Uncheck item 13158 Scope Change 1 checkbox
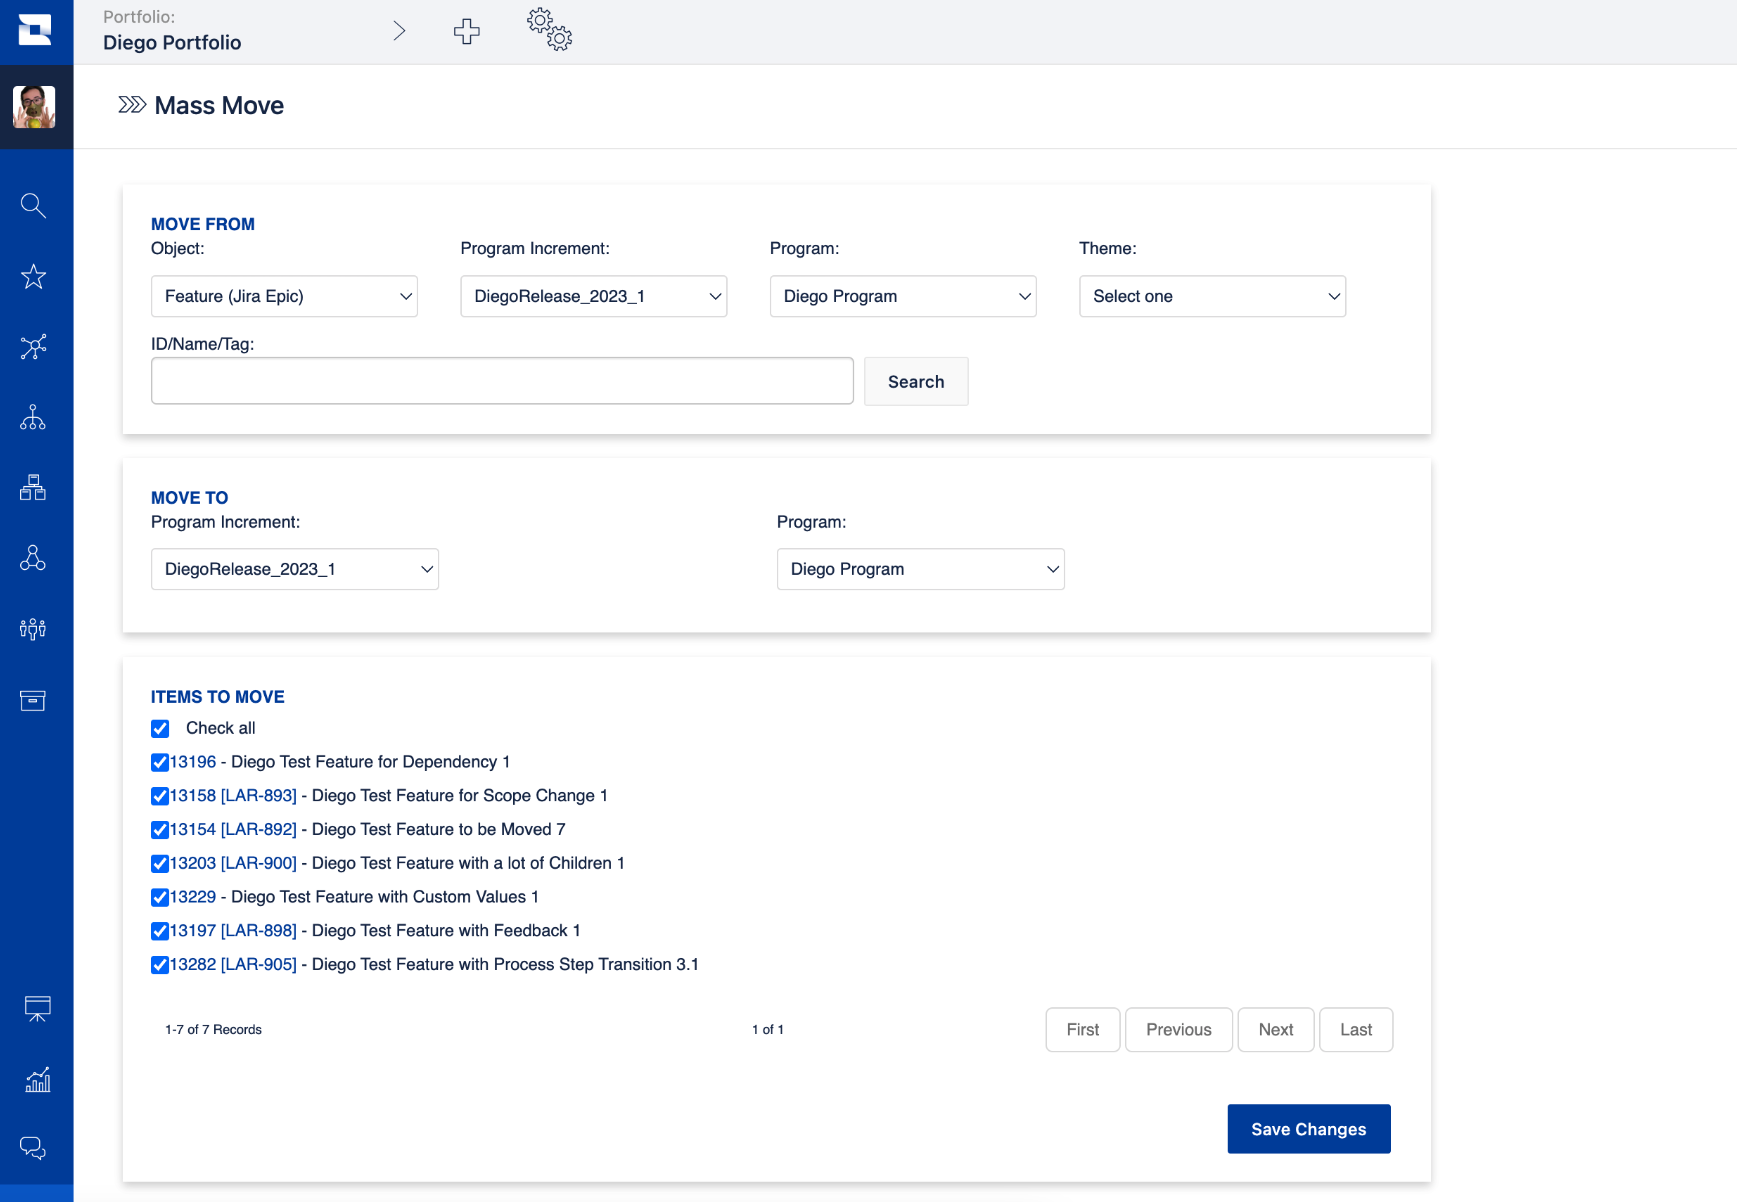Viewport: 1737px width, 1202px height. 160,796
